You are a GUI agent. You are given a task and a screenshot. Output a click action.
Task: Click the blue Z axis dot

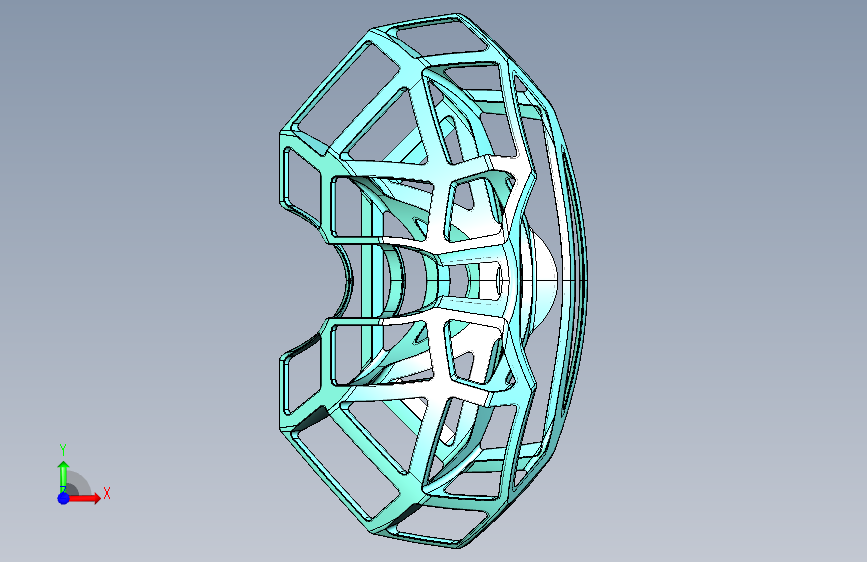click(64, 498)
